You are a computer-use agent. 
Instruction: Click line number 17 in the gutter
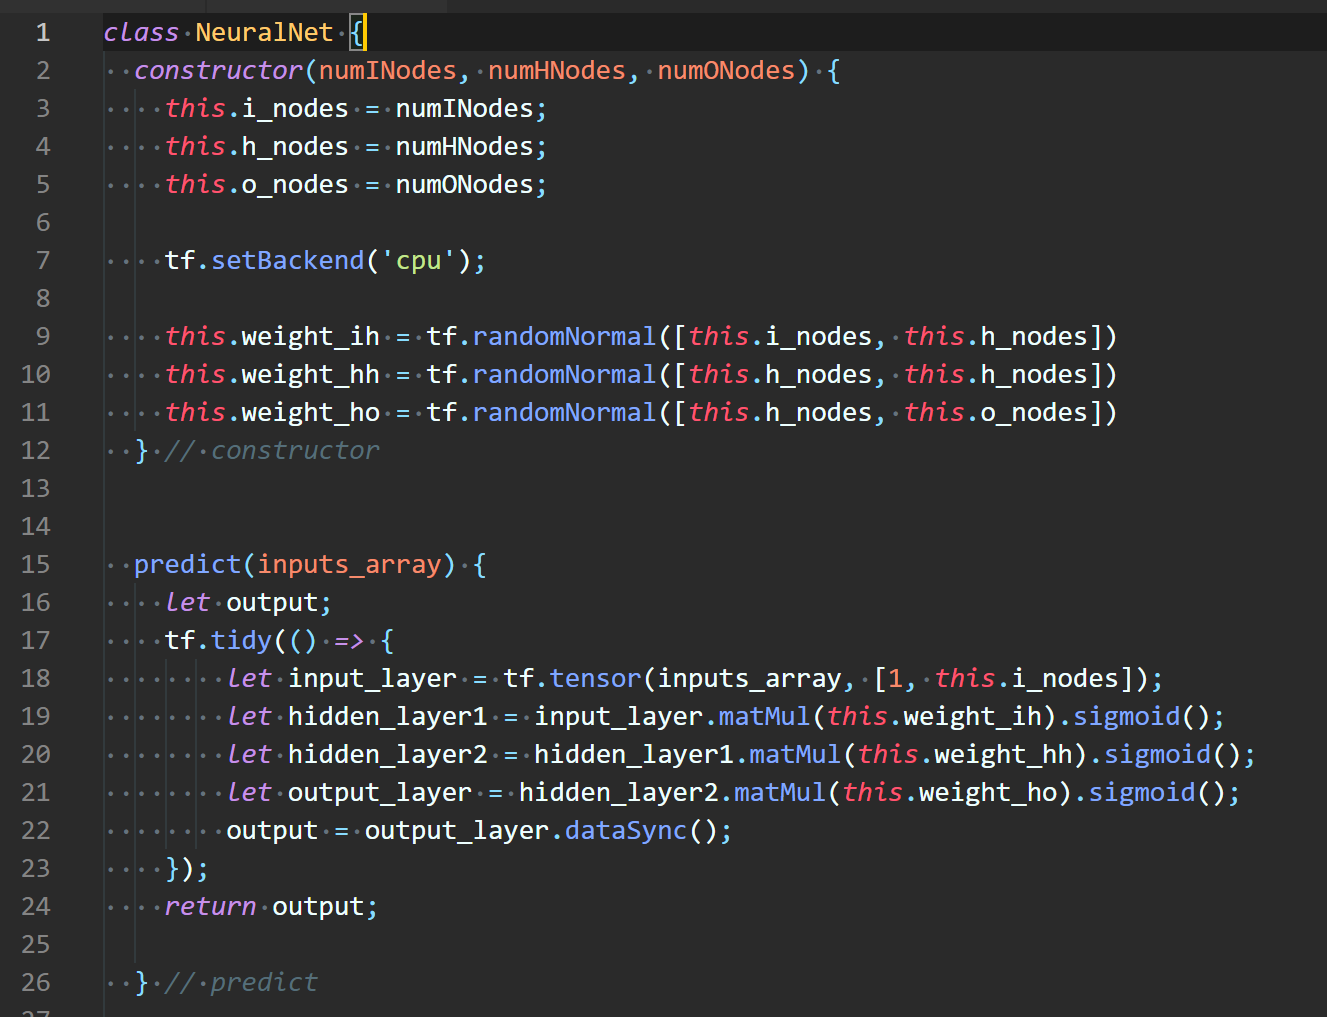tap(36, 640)
